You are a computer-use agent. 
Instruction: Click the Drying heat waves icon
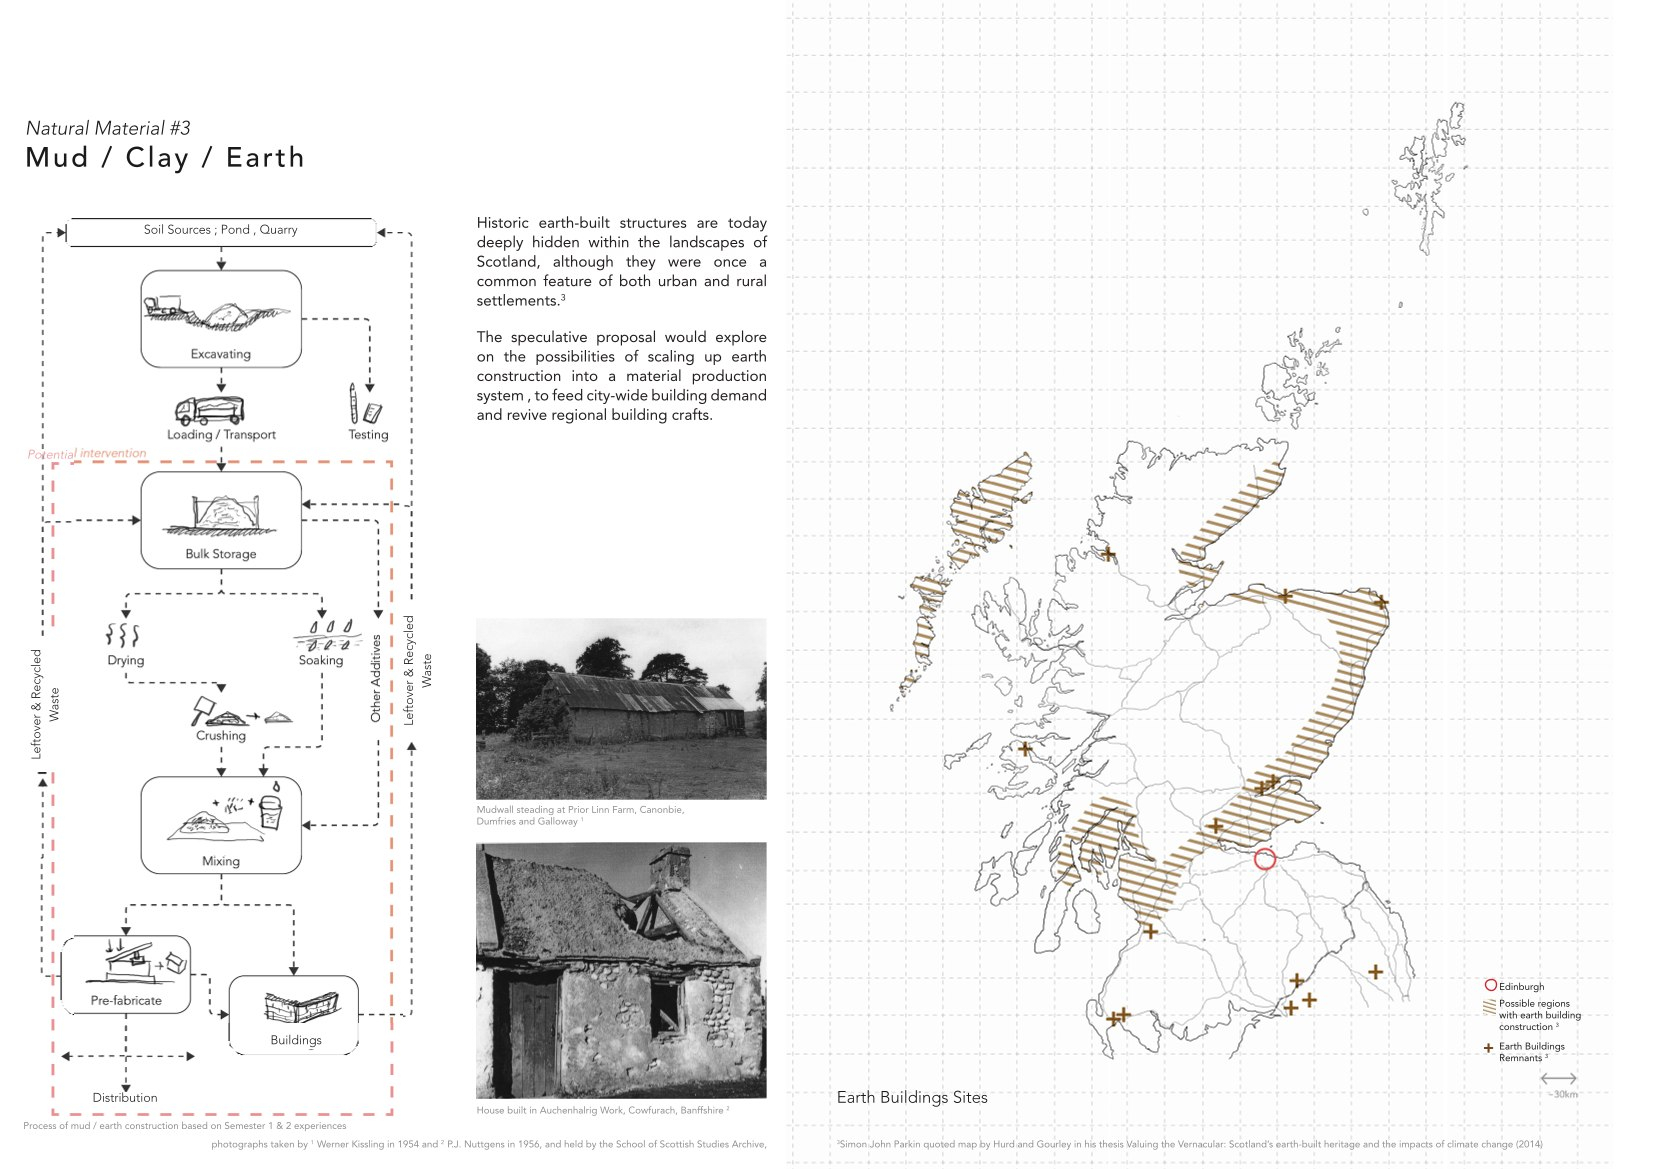pyautogui.click(x=122, y=635)
